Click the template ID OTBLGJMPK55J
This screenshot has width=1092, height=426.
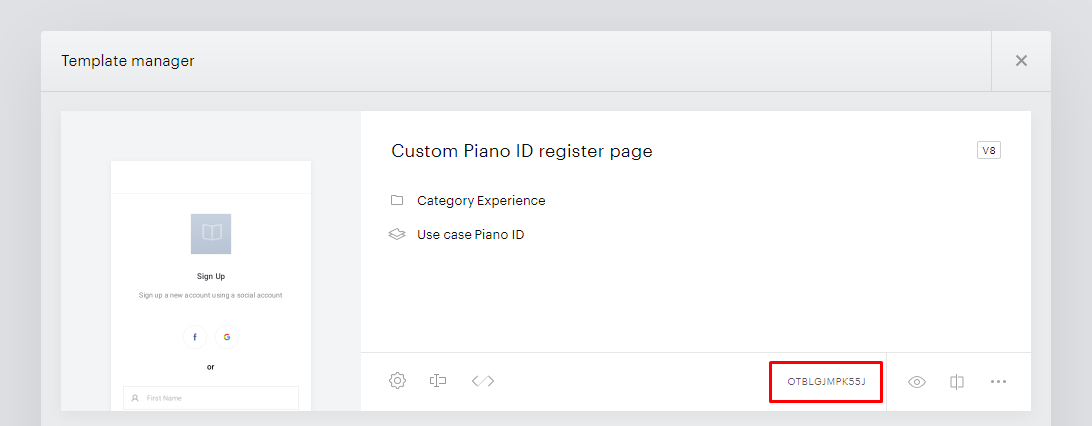(826, 381)
